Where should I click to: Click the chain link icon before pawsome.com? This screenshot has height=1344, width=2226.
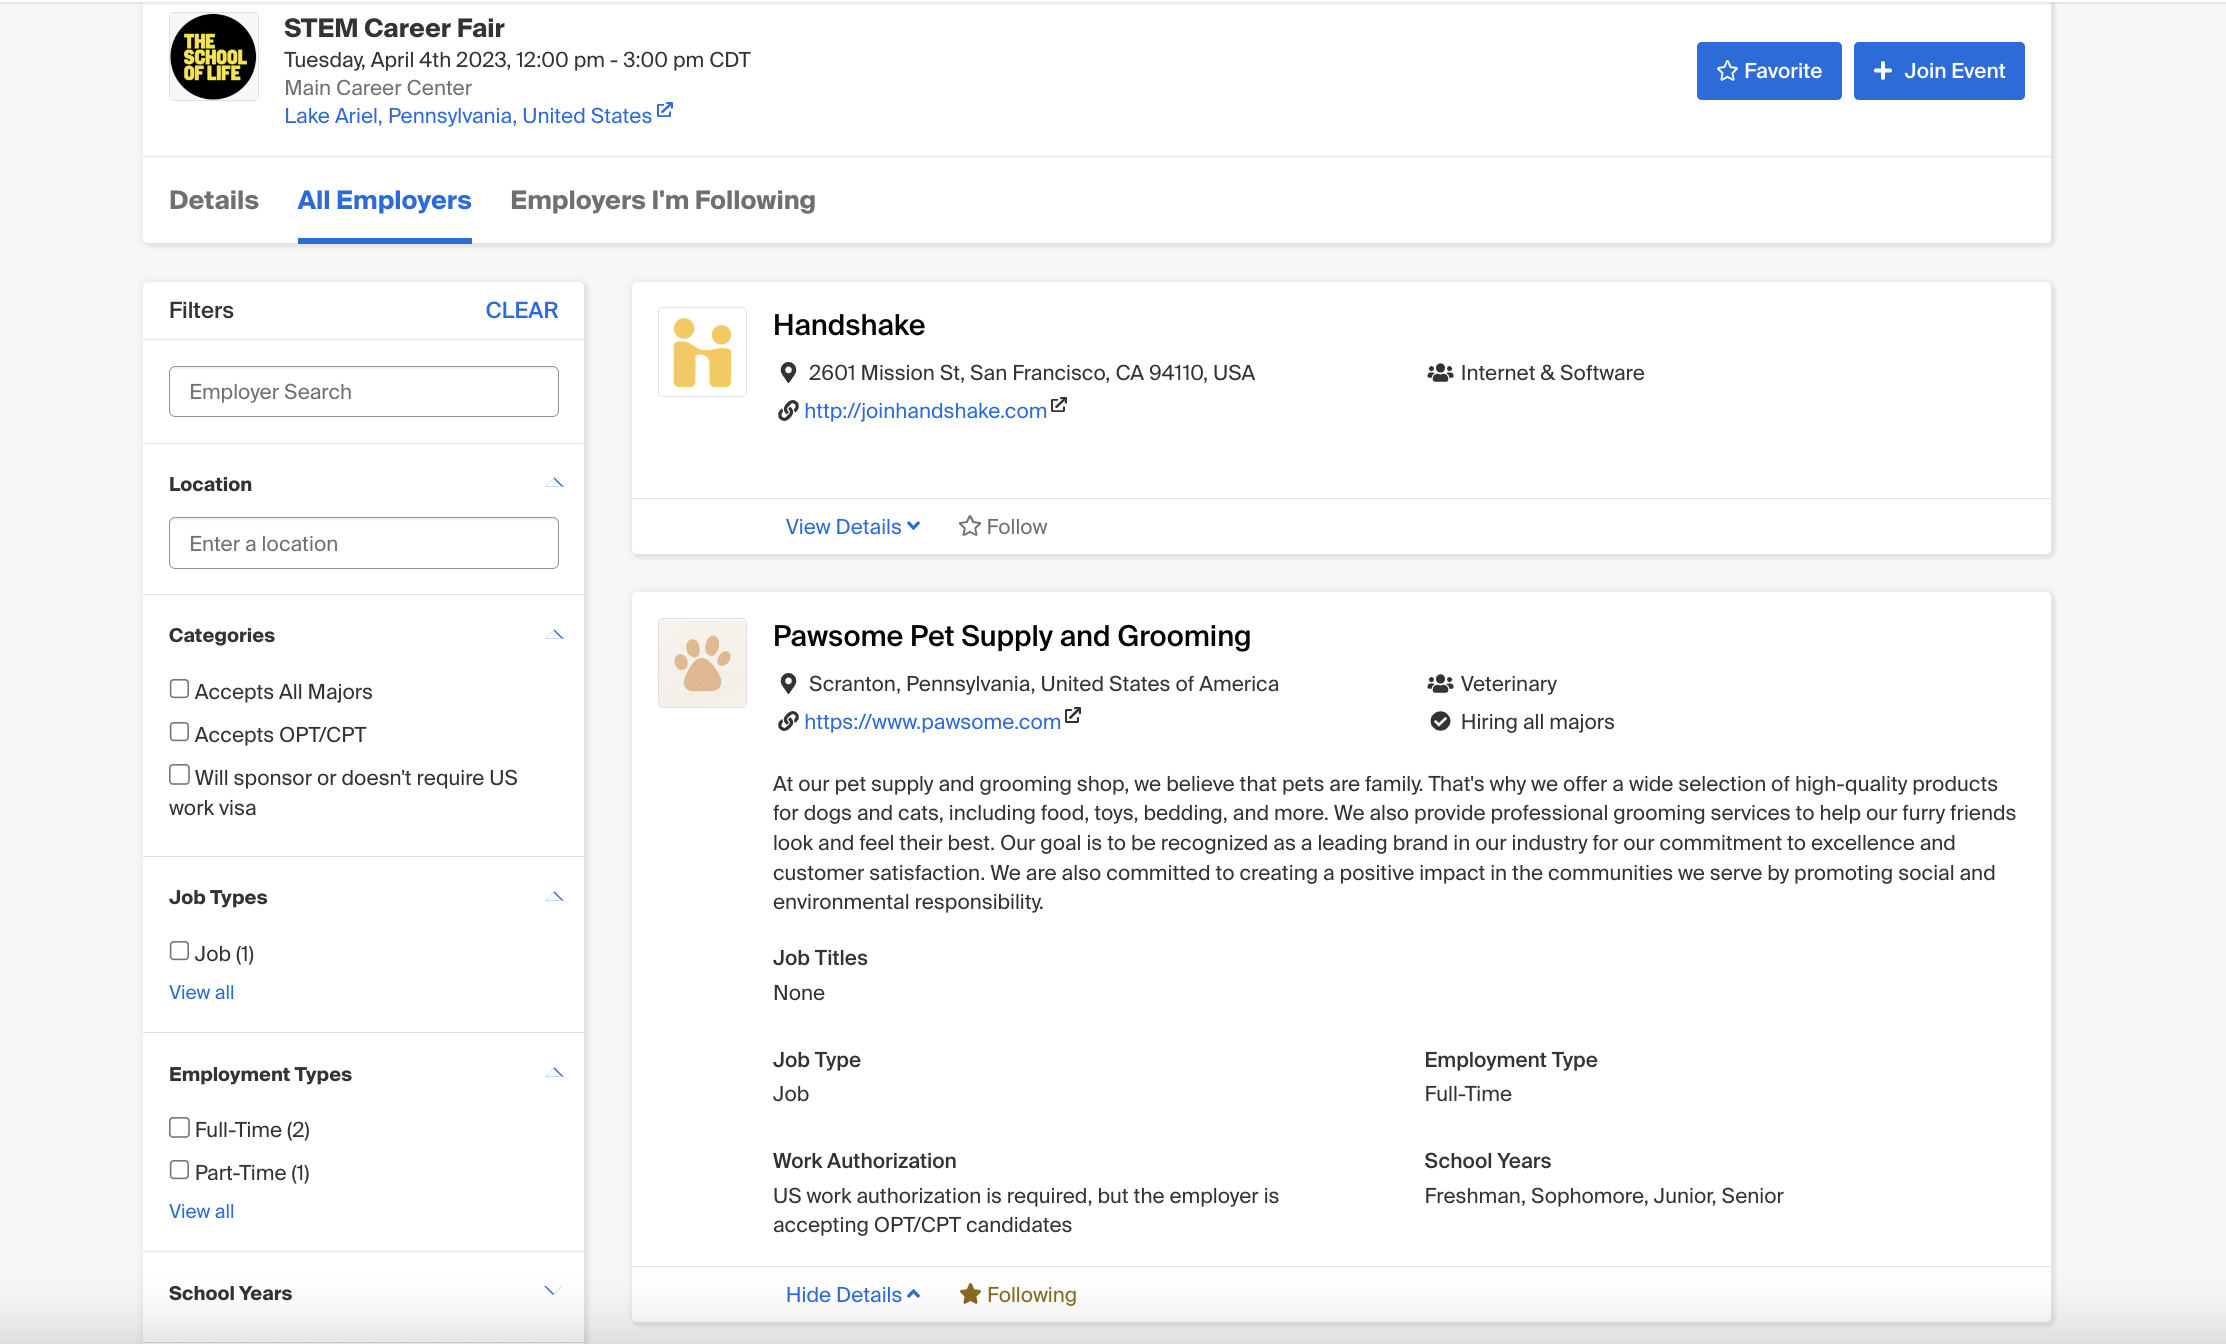point(788,722)
